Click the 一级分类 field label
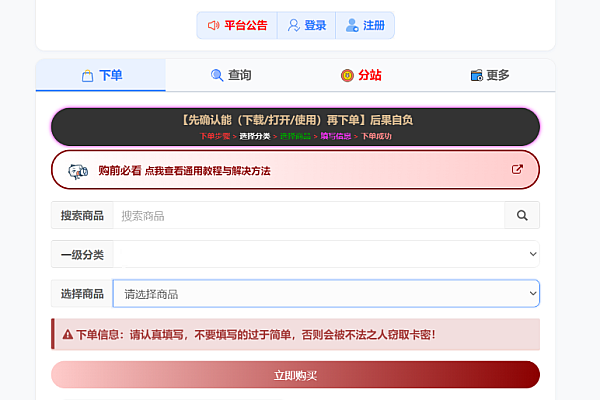The width and height of the screenshot is (600, 400). 82,255
